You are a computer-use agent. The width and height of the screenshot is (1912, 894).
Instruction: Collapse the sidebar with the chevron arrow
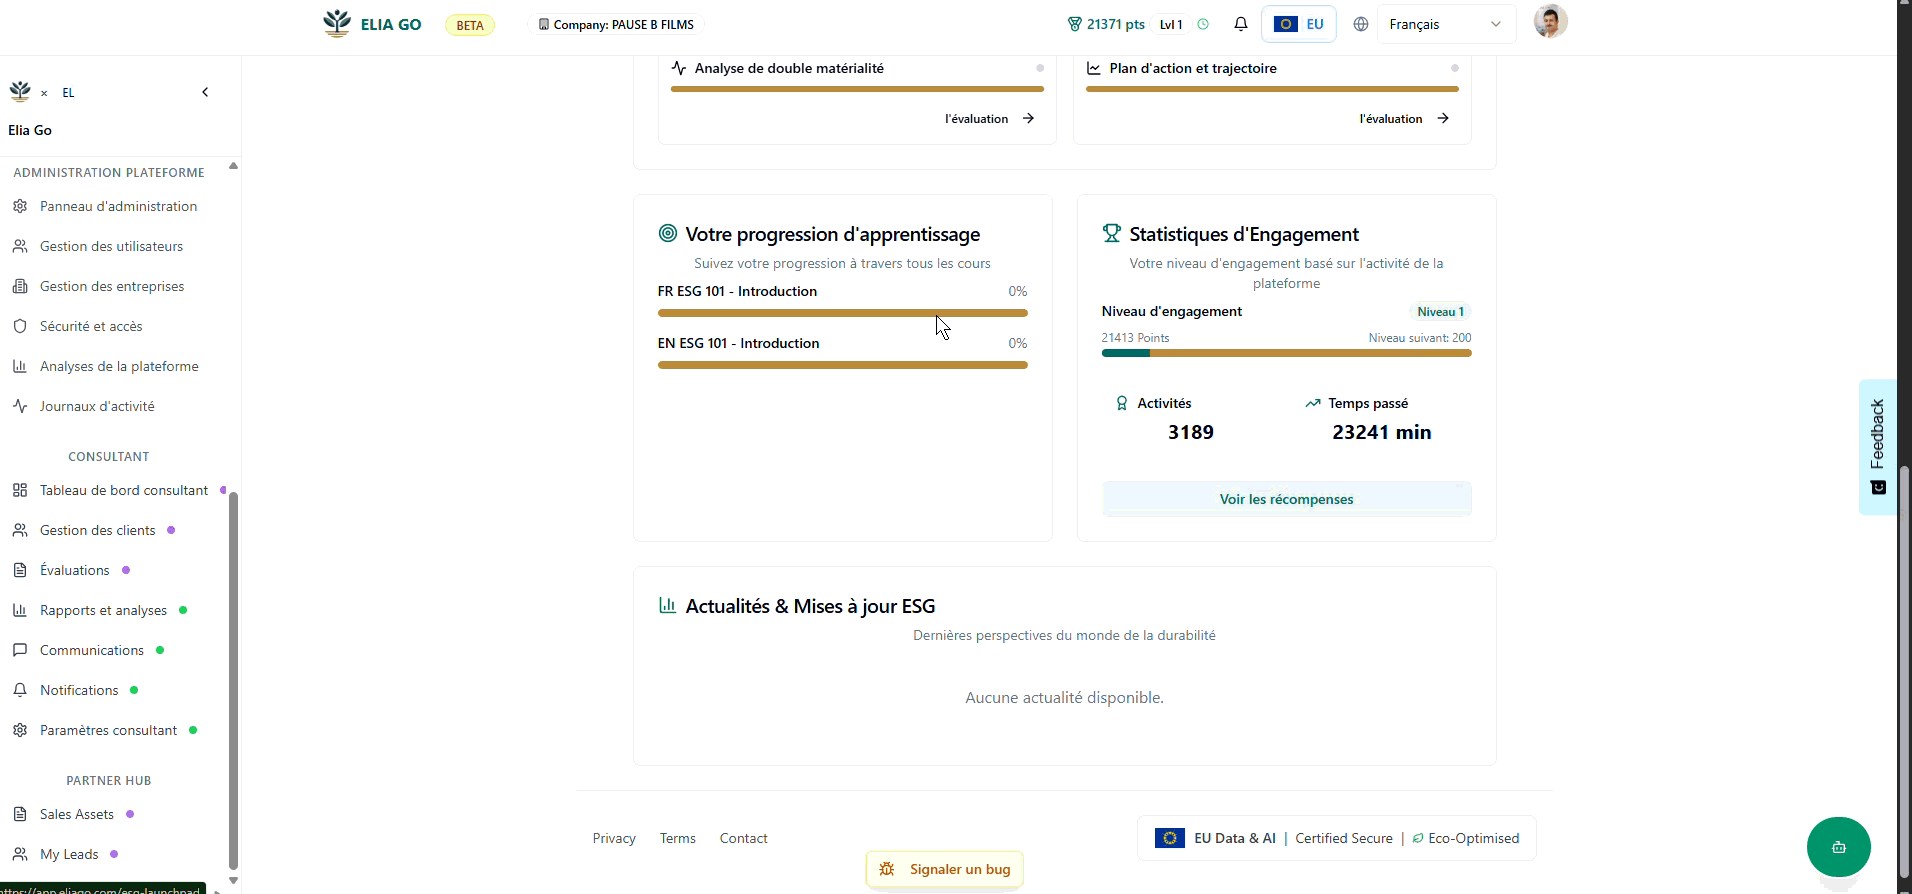click(205, 92)
